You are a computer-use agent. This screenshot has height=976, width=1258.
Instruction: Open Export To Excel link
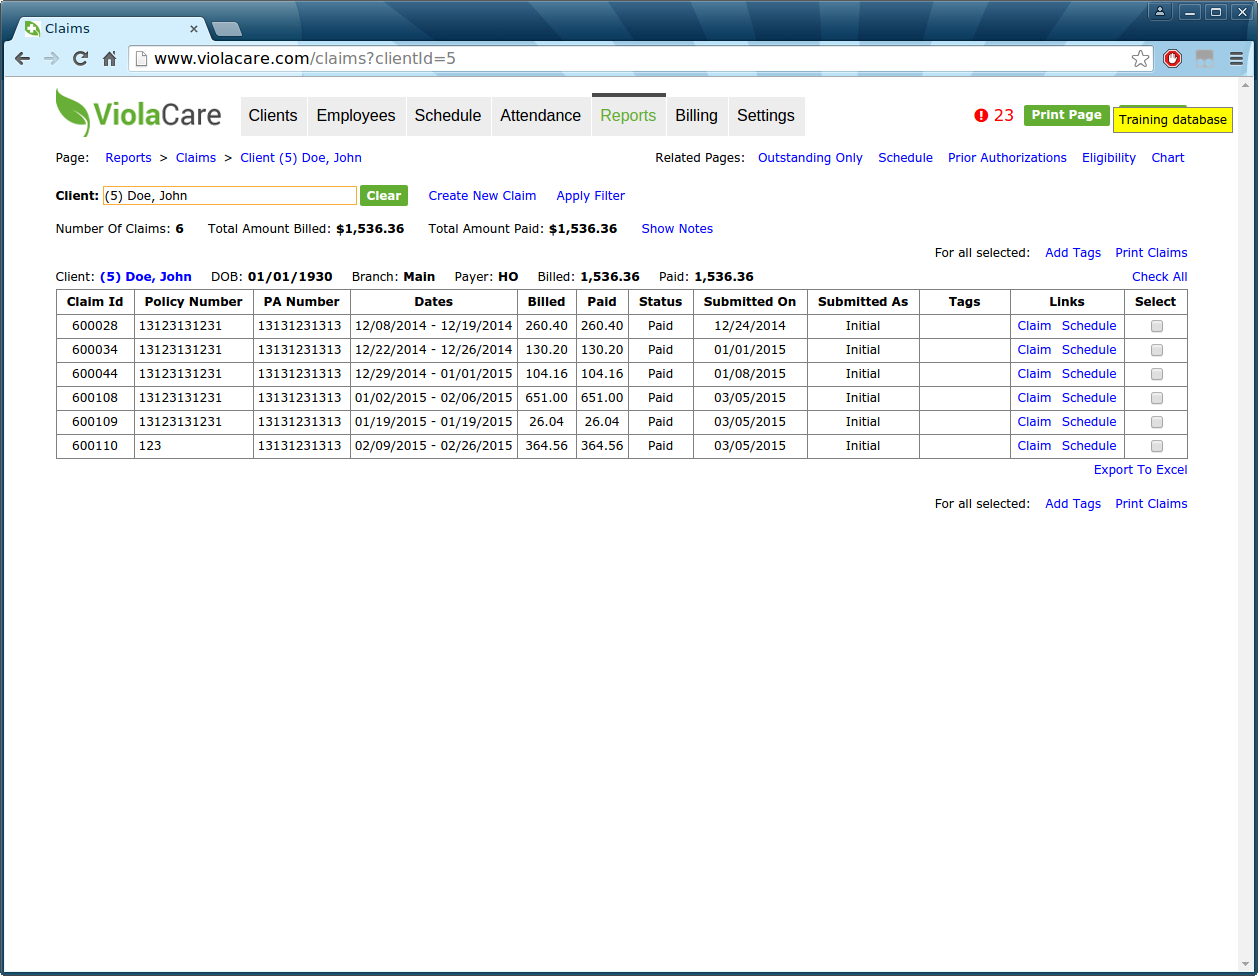click(1140, 470)
